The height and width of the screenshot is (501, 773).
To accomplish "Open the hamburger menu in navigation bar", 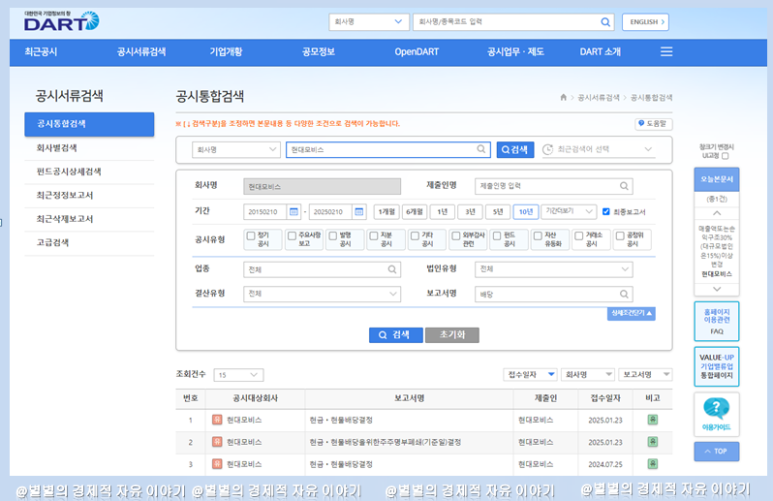I will coord(666,51).
